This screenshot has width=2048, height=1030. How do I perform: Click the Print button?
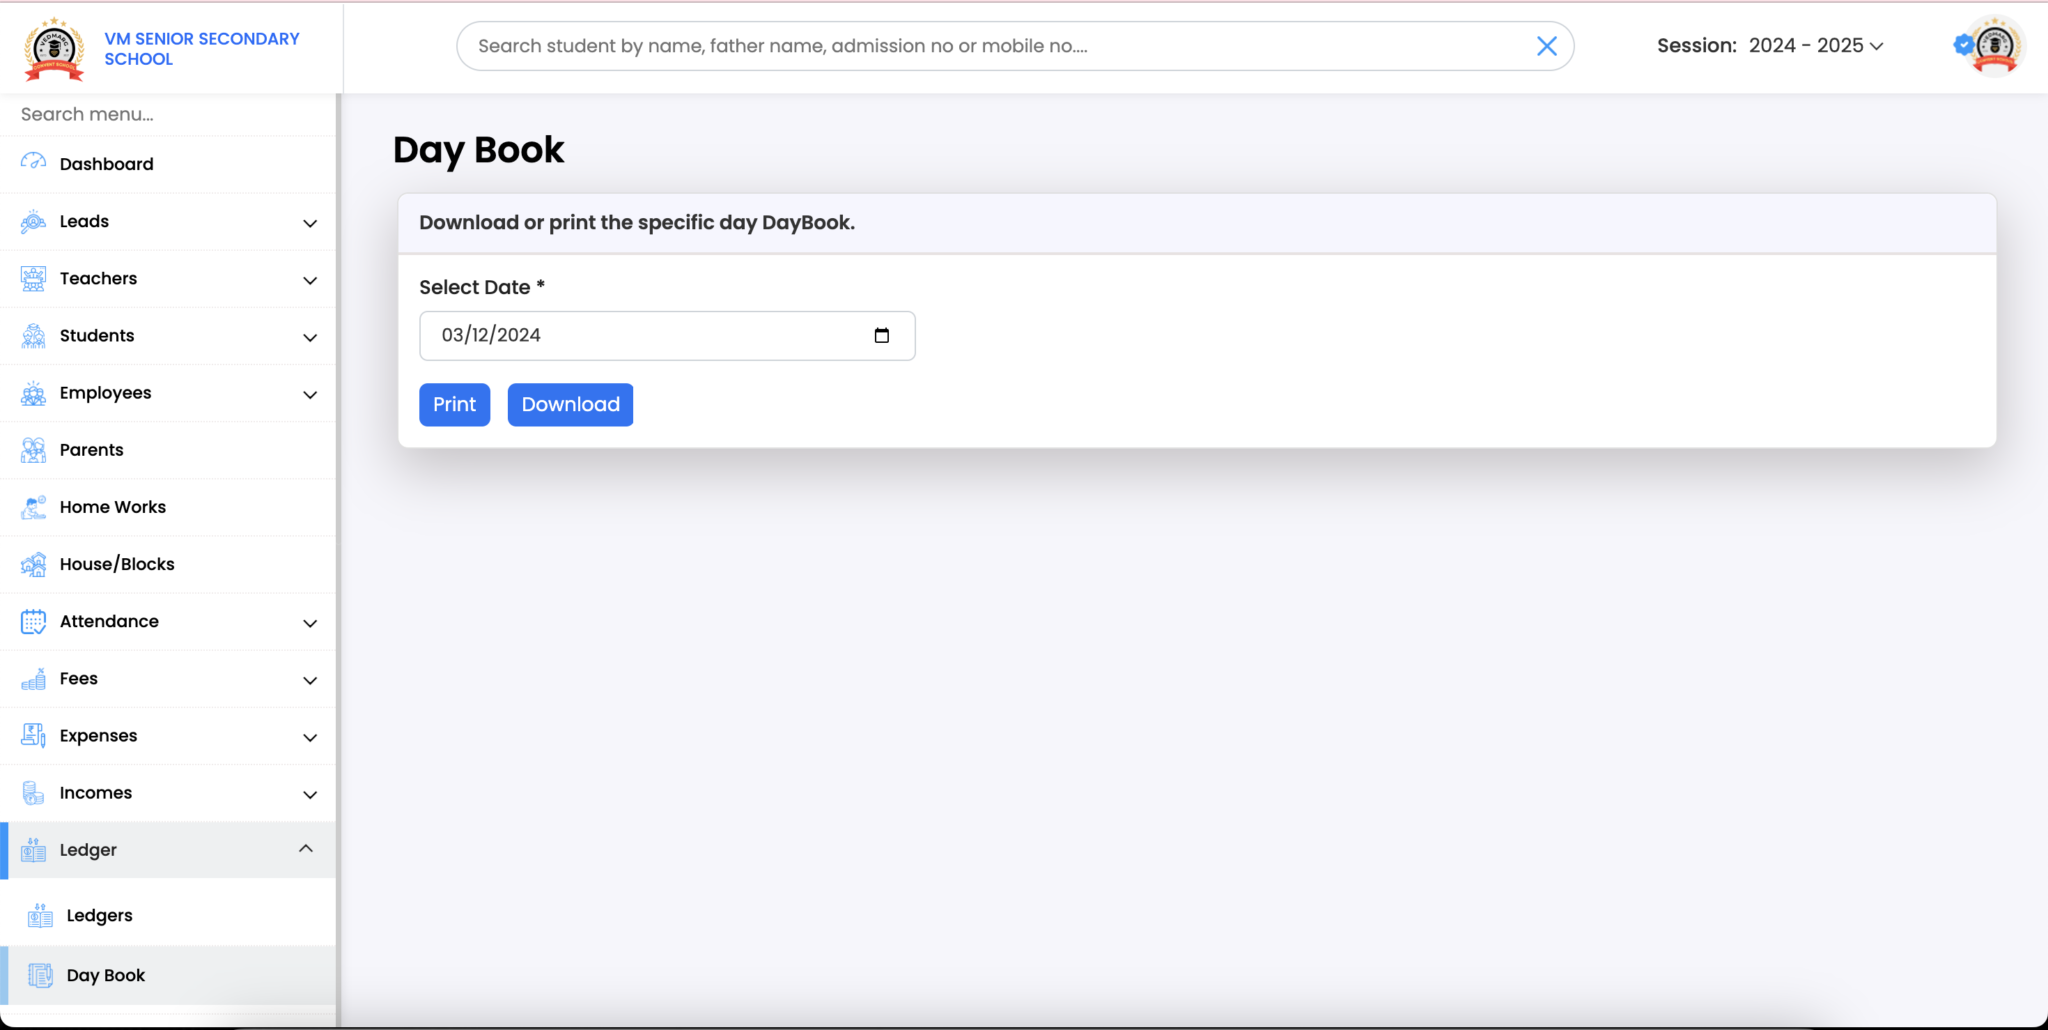click(x=454, y=404)
